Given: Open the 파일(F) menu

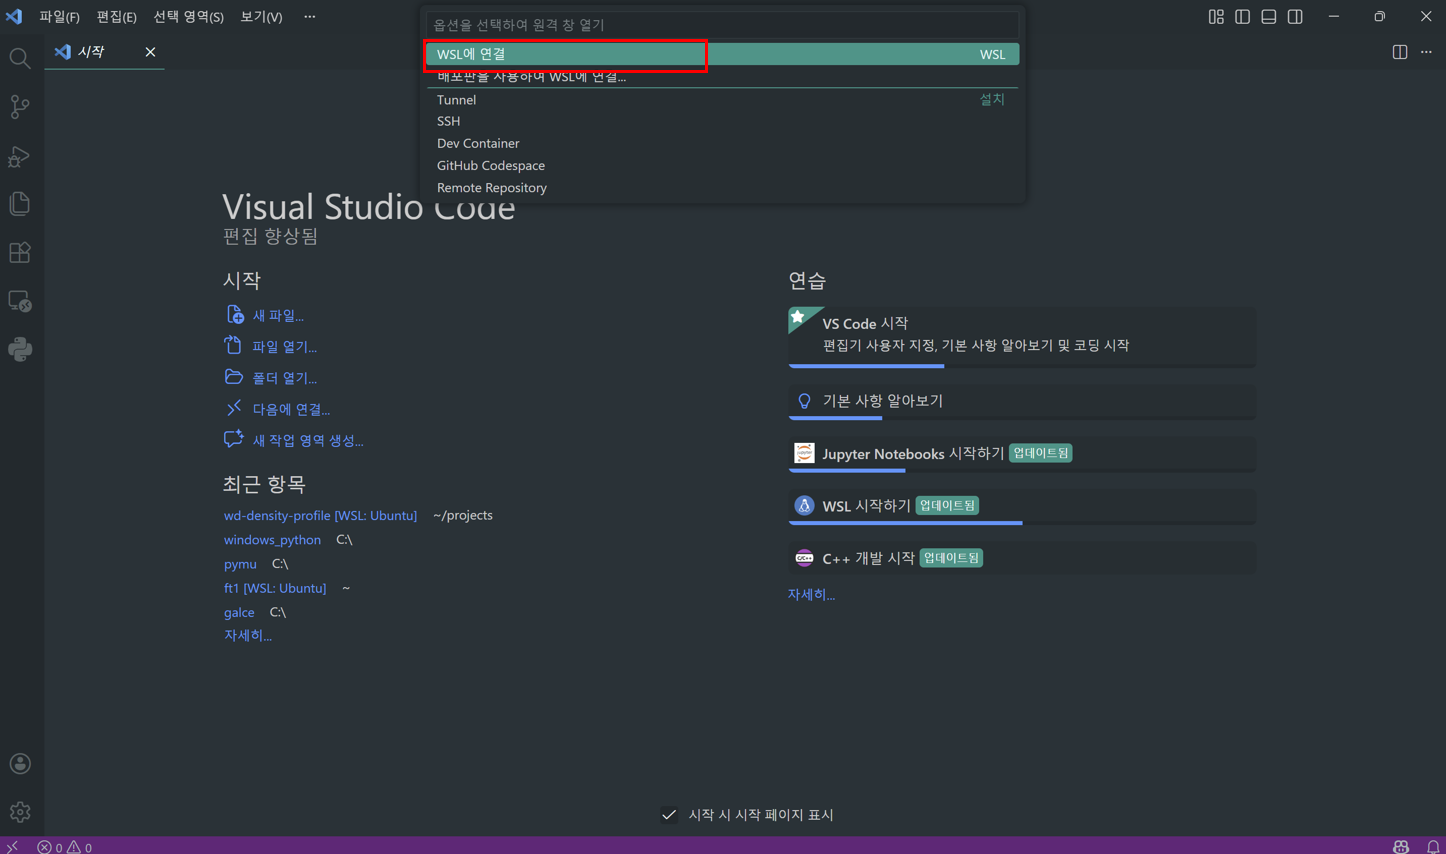Looking at the screenshot, I should pyautogui.click(x=59, y=17).
